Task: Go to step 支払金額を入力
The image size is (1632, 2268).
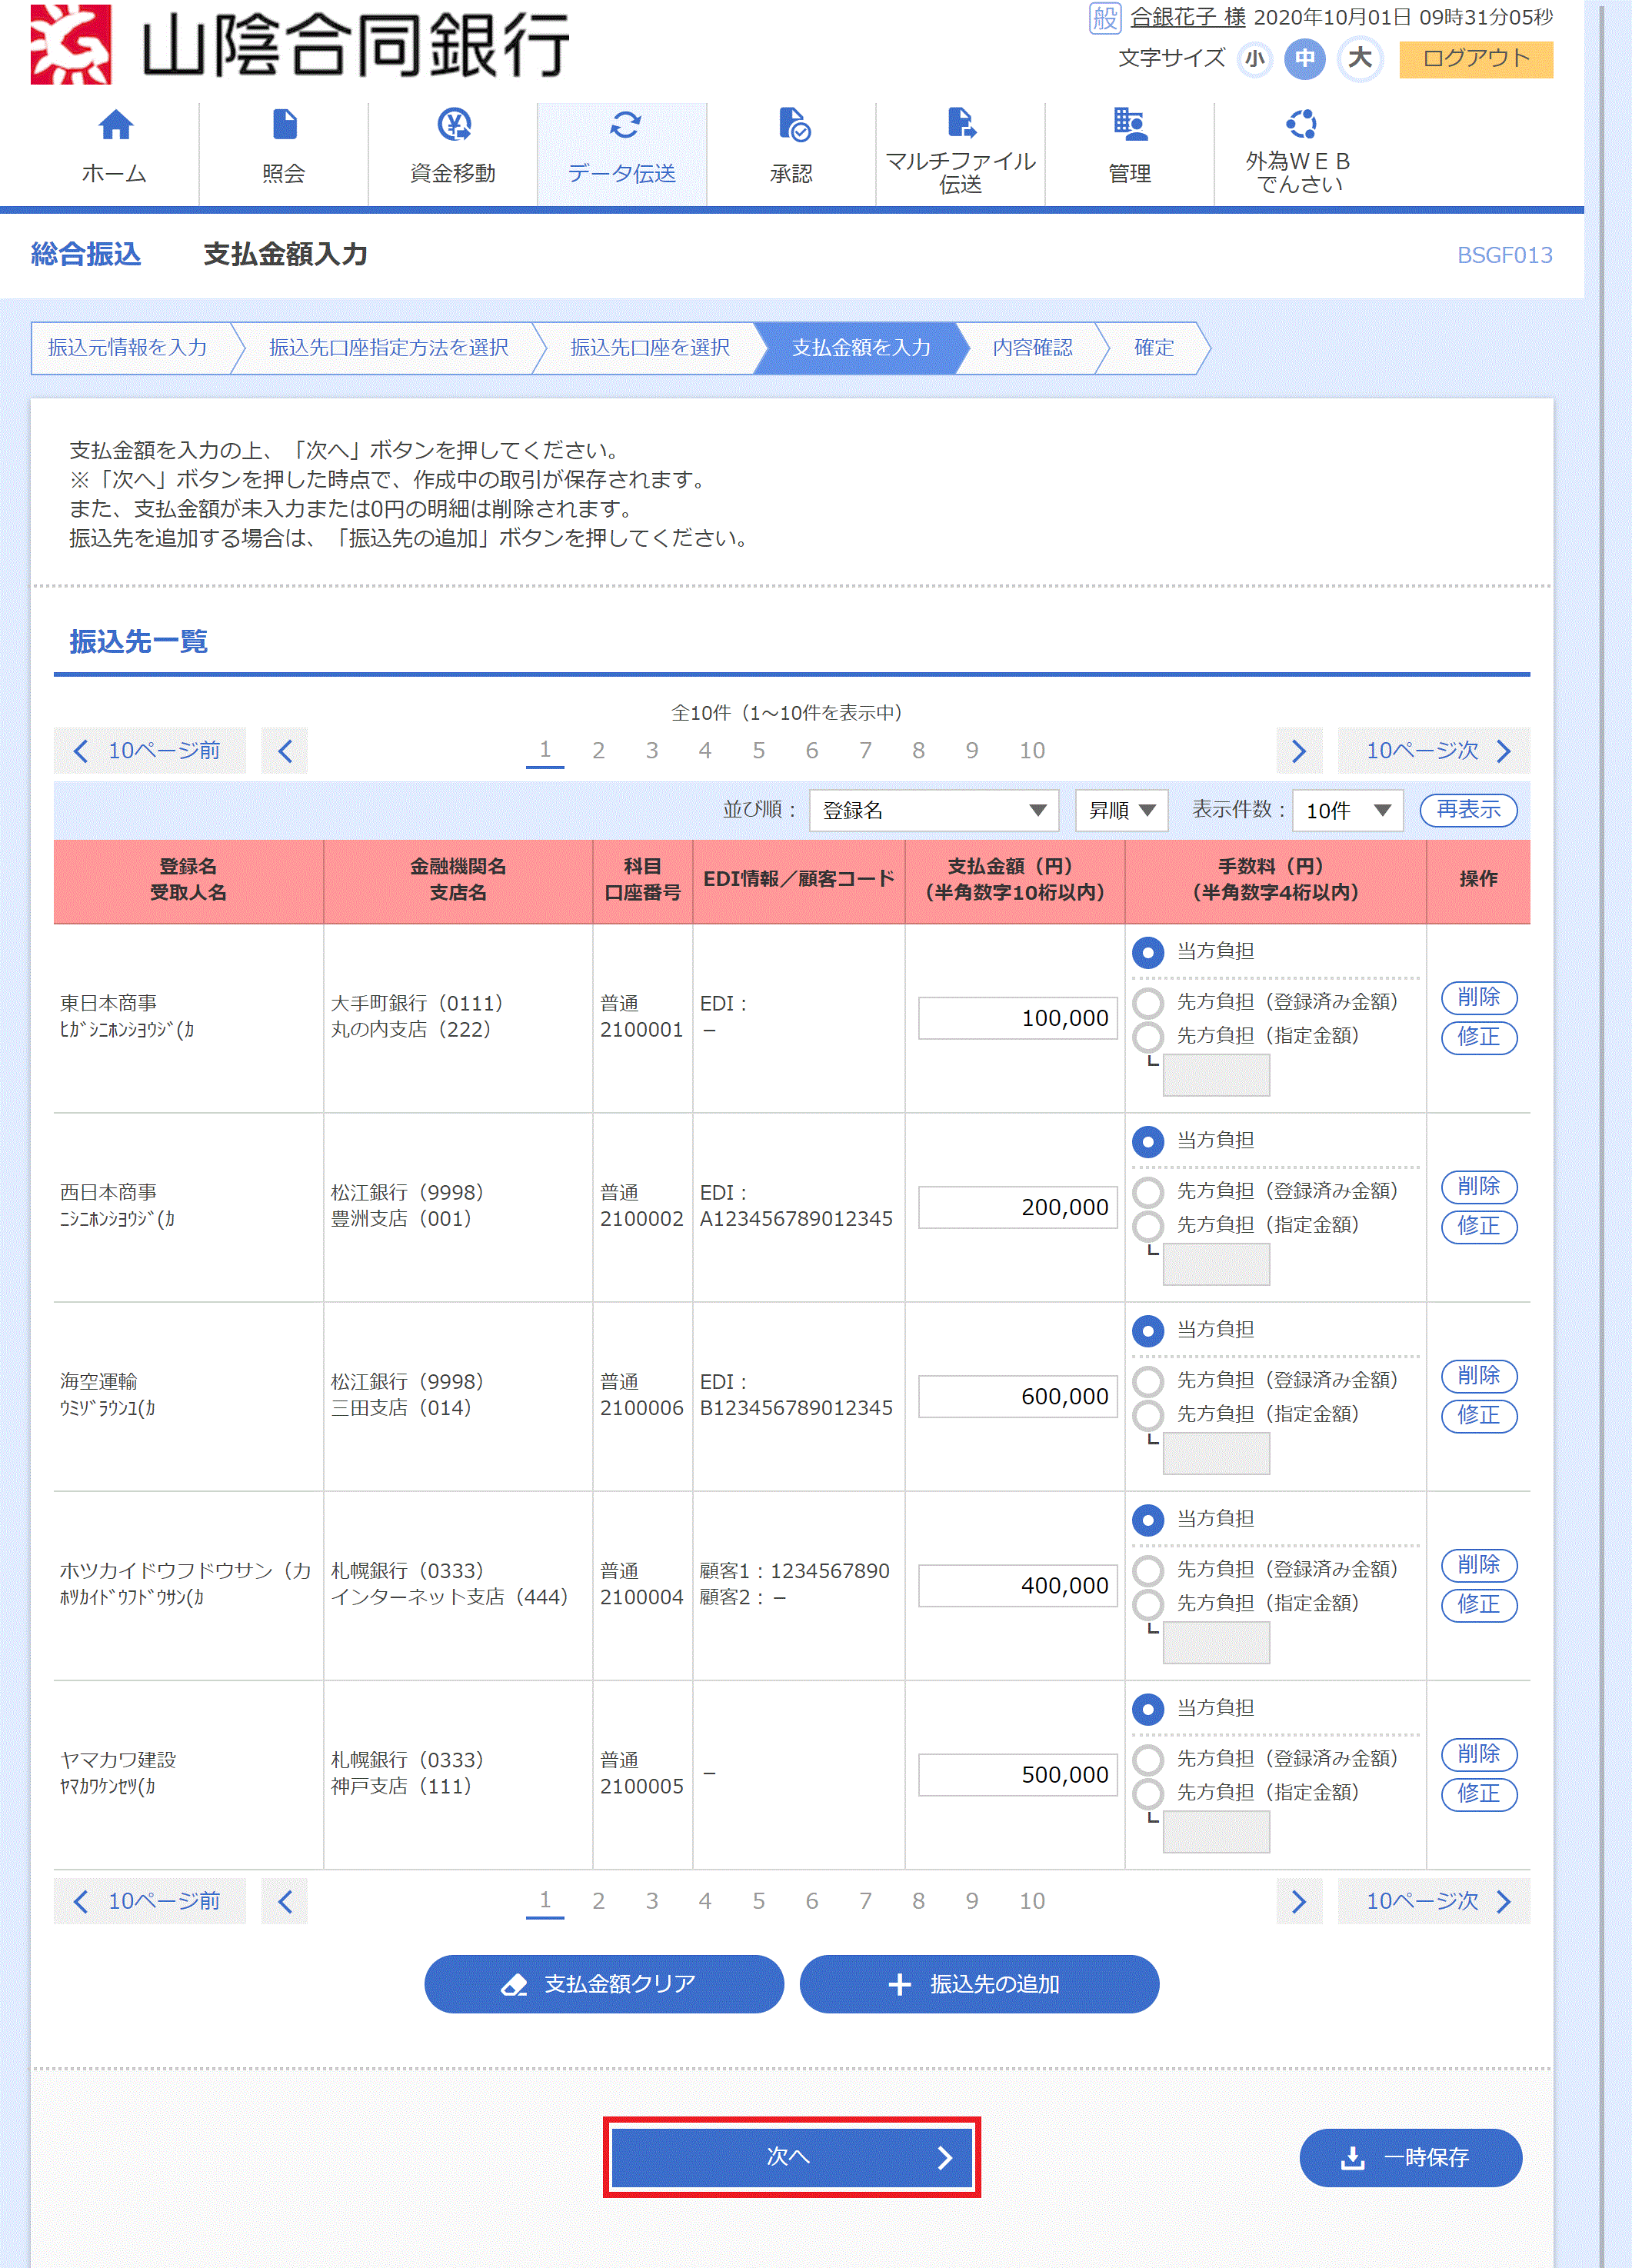Action: pyautogui.click(x=861, y=348)
